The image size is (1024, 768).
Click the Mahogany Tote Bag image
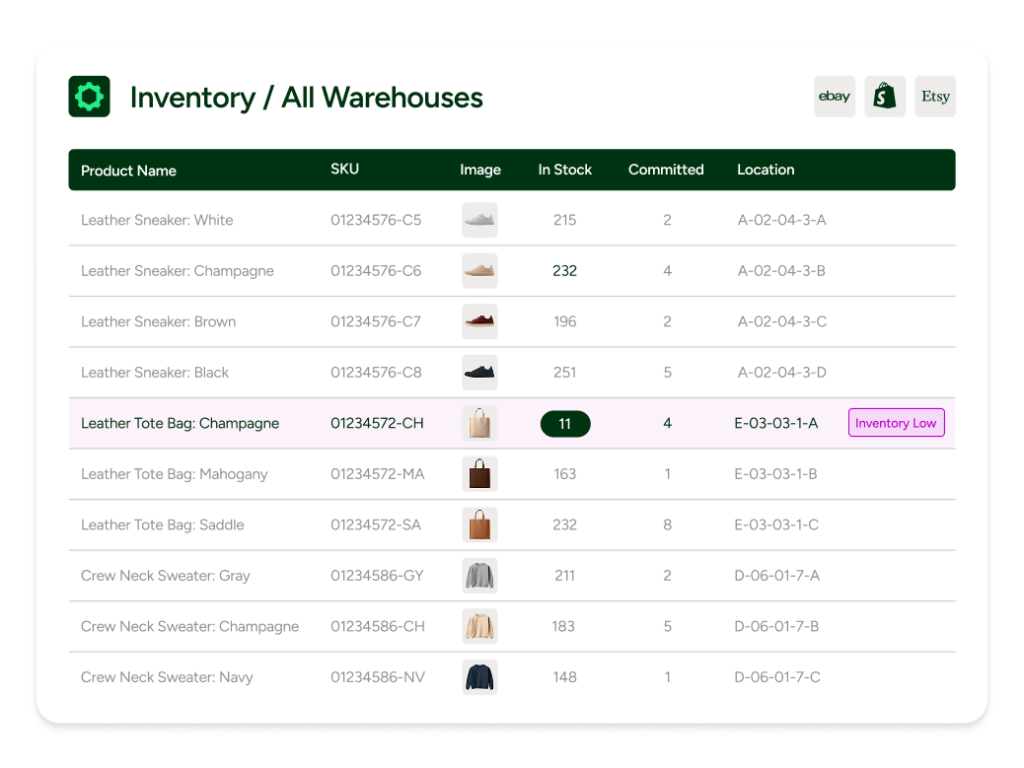[x=480, y=474]
